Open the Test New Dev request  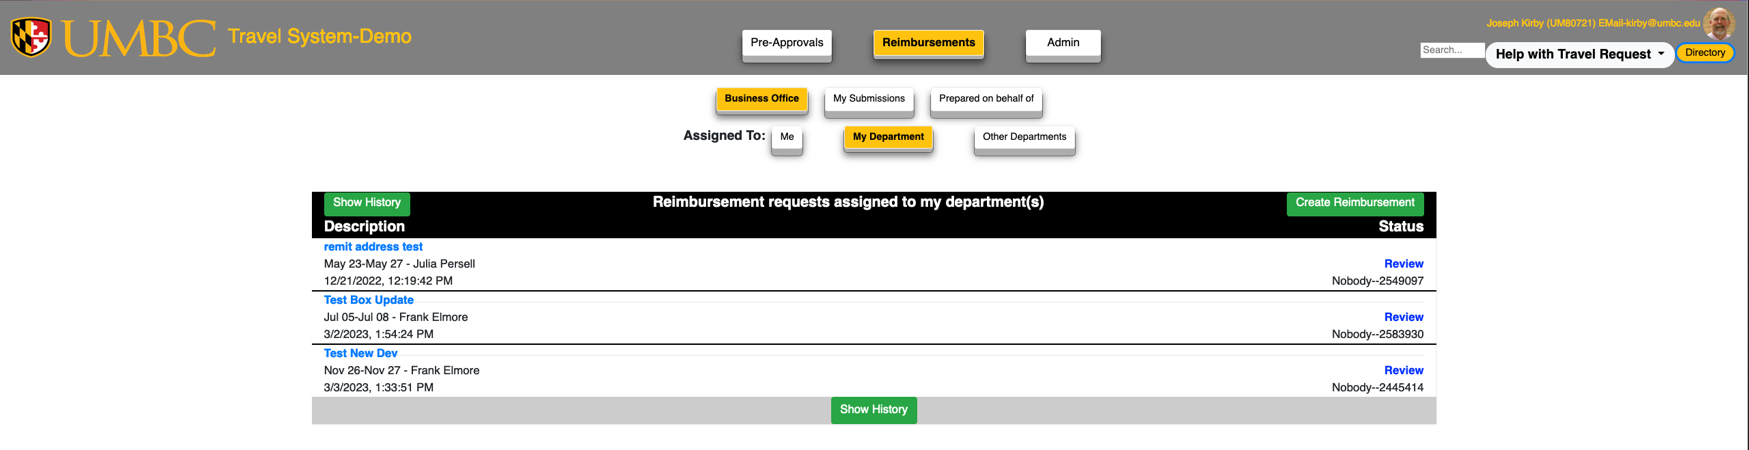coord(361,353)
